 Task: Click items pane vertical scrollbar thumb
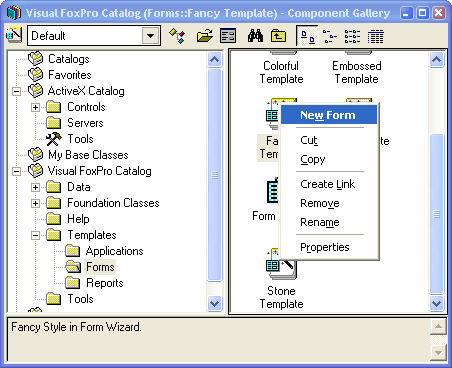(436, 214)
